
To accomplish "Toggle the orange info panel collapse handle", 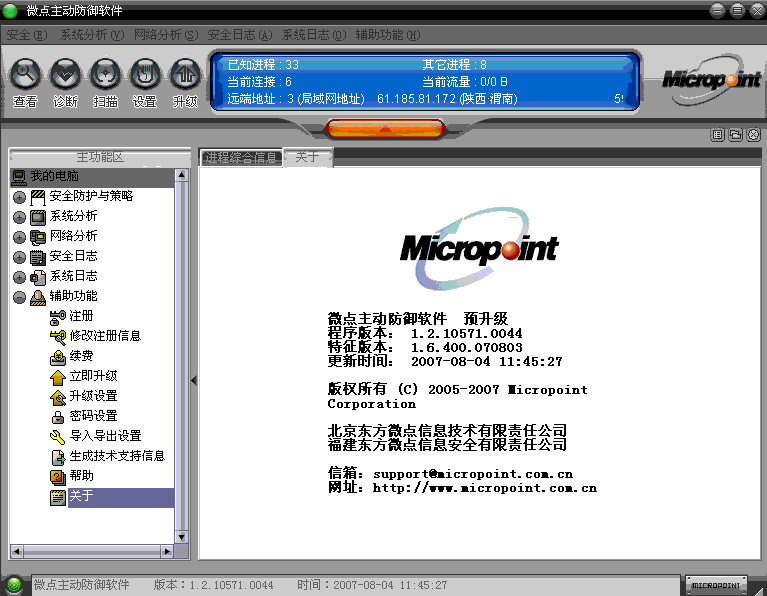I will click(385, 129).
